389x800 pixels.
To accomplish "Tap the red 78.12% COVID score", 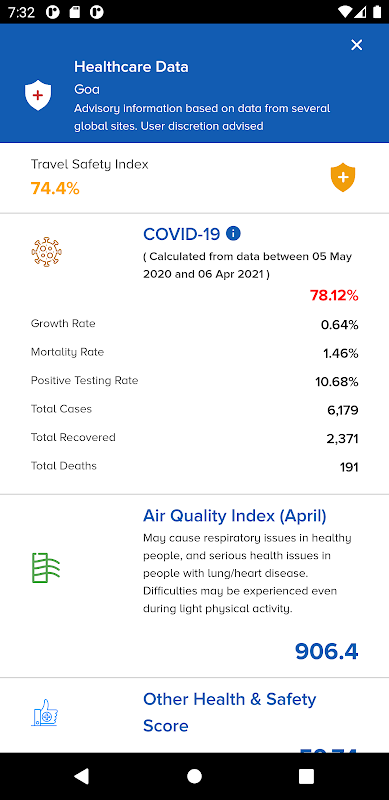I will 334,295.
